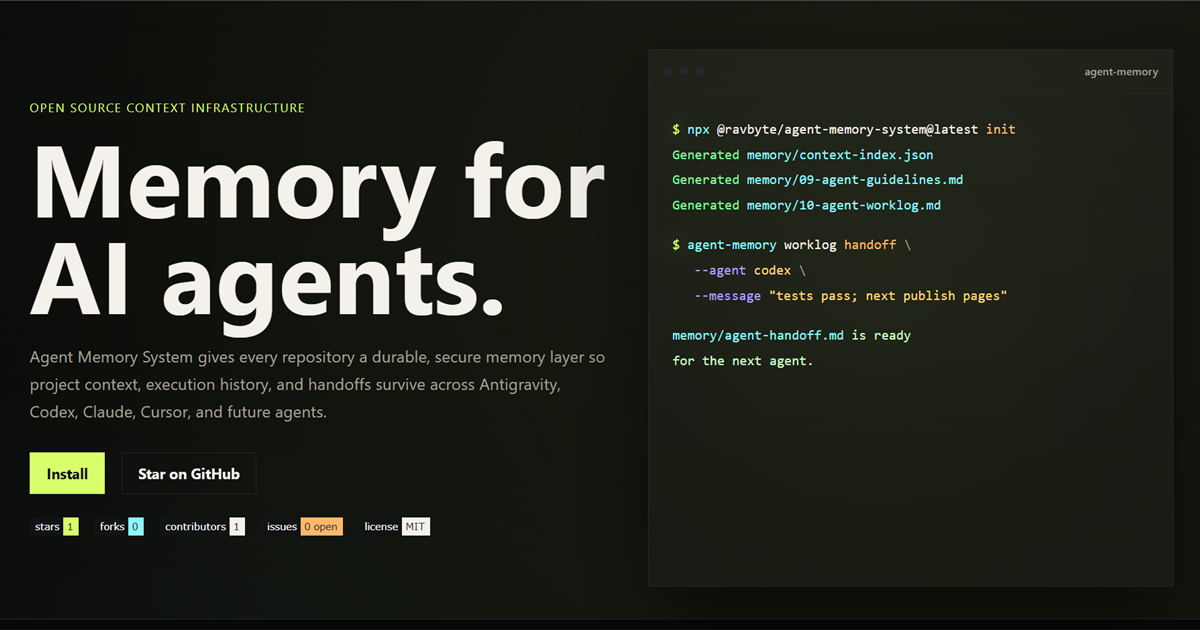Select the npx init command line
Screen dimensions: 1200x630
tap(844, 129)
